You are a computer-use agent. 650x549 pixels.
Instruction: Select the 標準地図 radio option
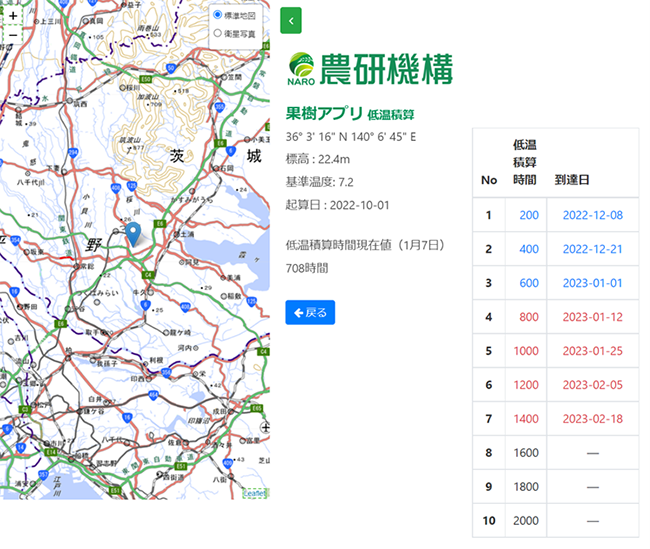(x=218, y=15)
